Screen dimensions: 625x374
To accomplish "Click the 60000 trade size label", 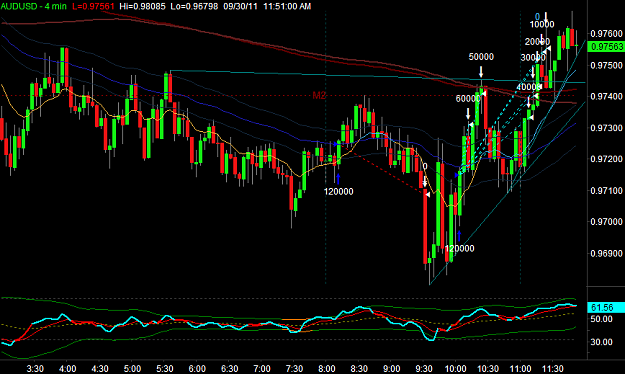I will tap(468, 98).
